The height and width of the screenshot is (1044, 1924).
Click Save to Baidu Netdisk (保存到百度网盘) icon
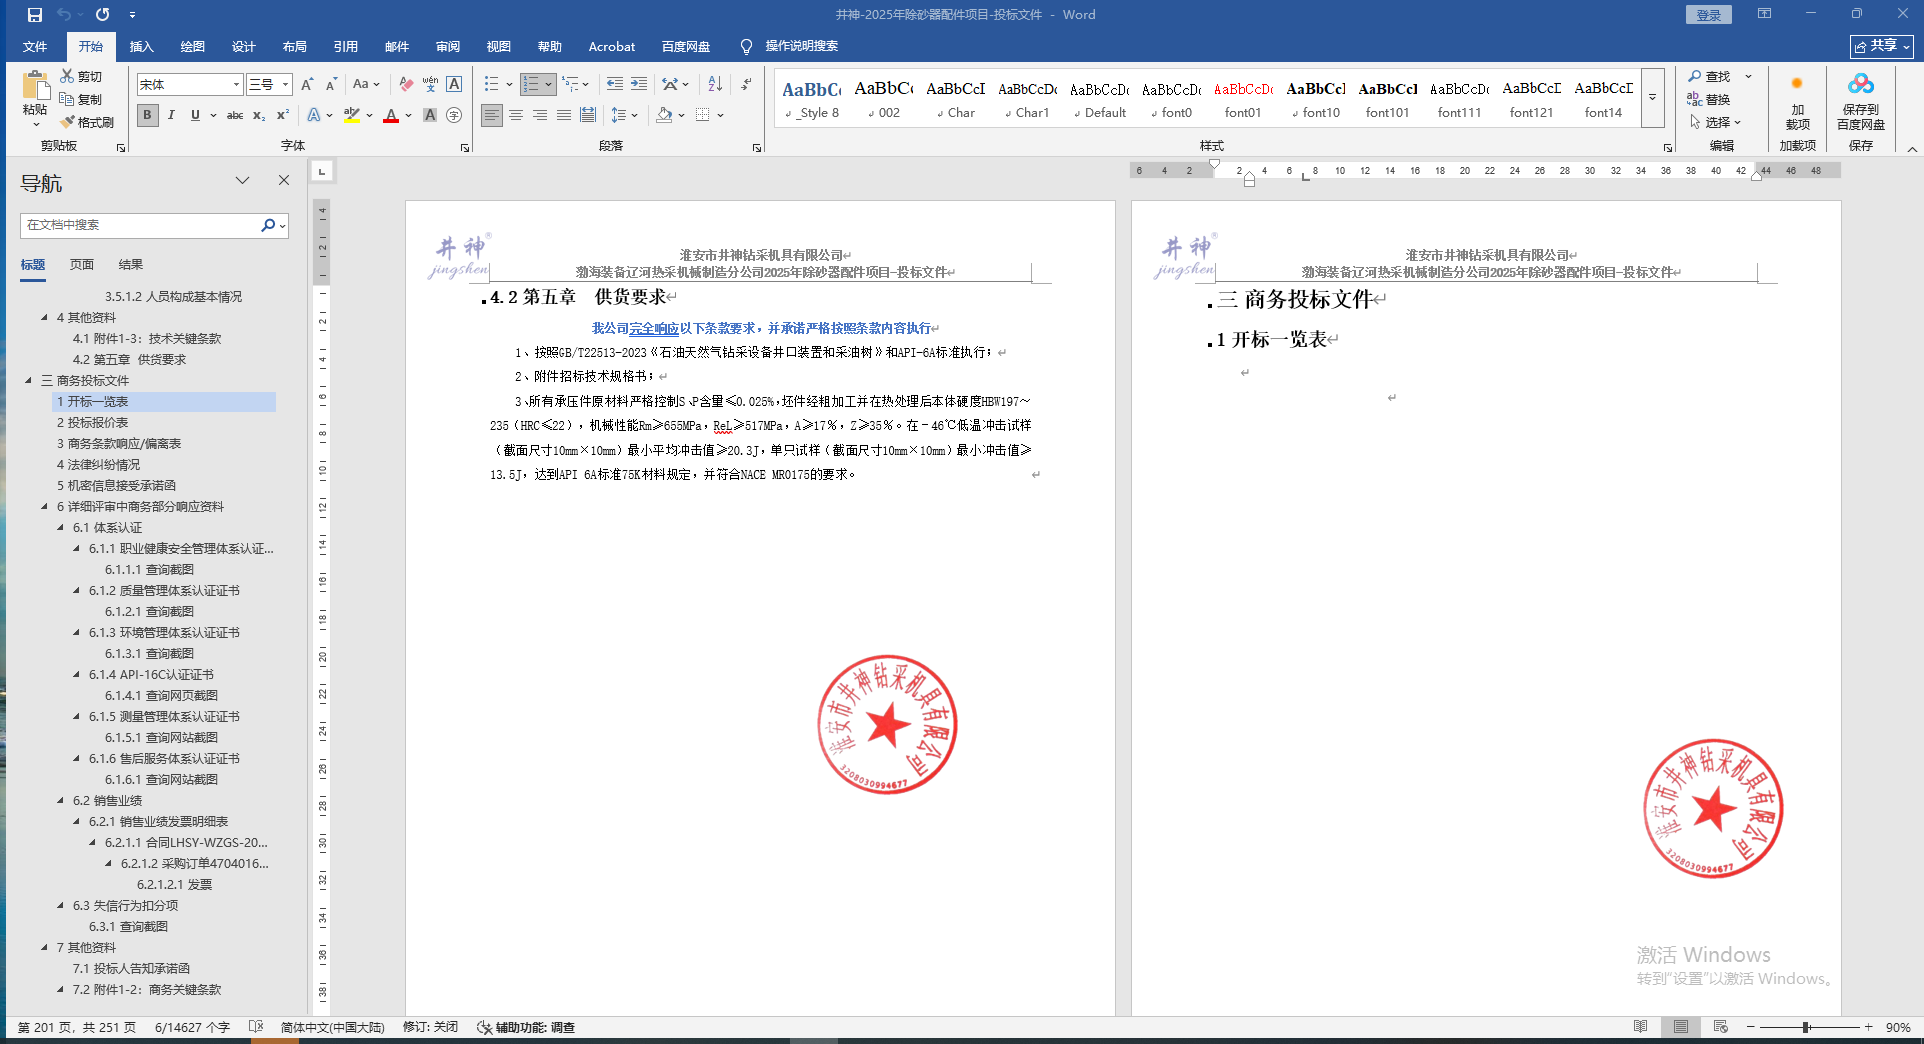point(1861,100)
